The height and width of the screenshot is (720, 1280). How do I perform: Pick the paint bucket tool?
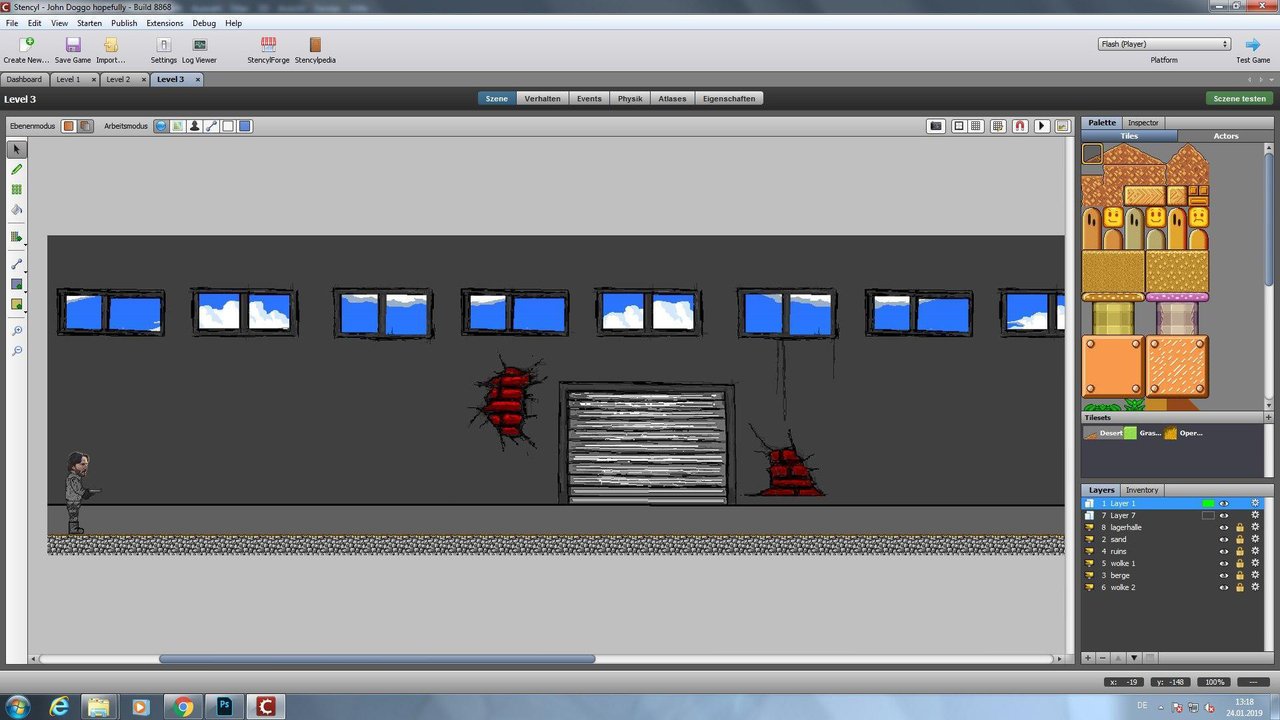[16, 209]
